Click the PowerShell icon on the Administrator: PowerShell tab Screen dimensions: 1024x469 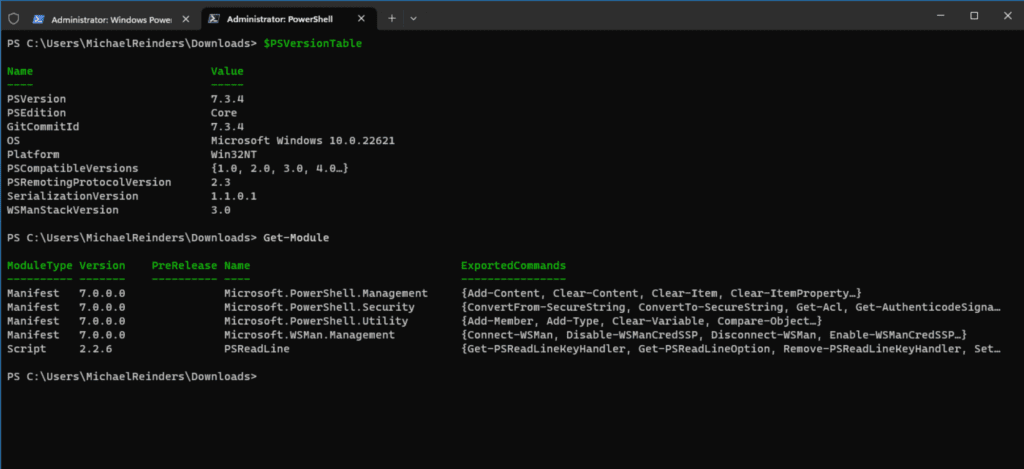pos(214,19)
